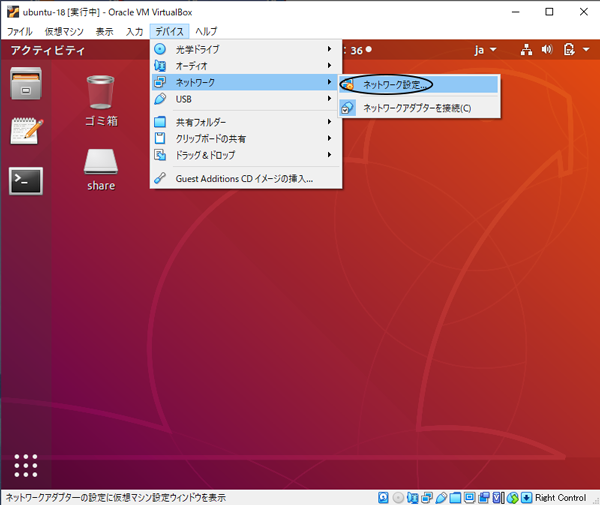Select the 光学ドライブ menu entry
This screenshot has width=600, height=505.
click(246, 49)
